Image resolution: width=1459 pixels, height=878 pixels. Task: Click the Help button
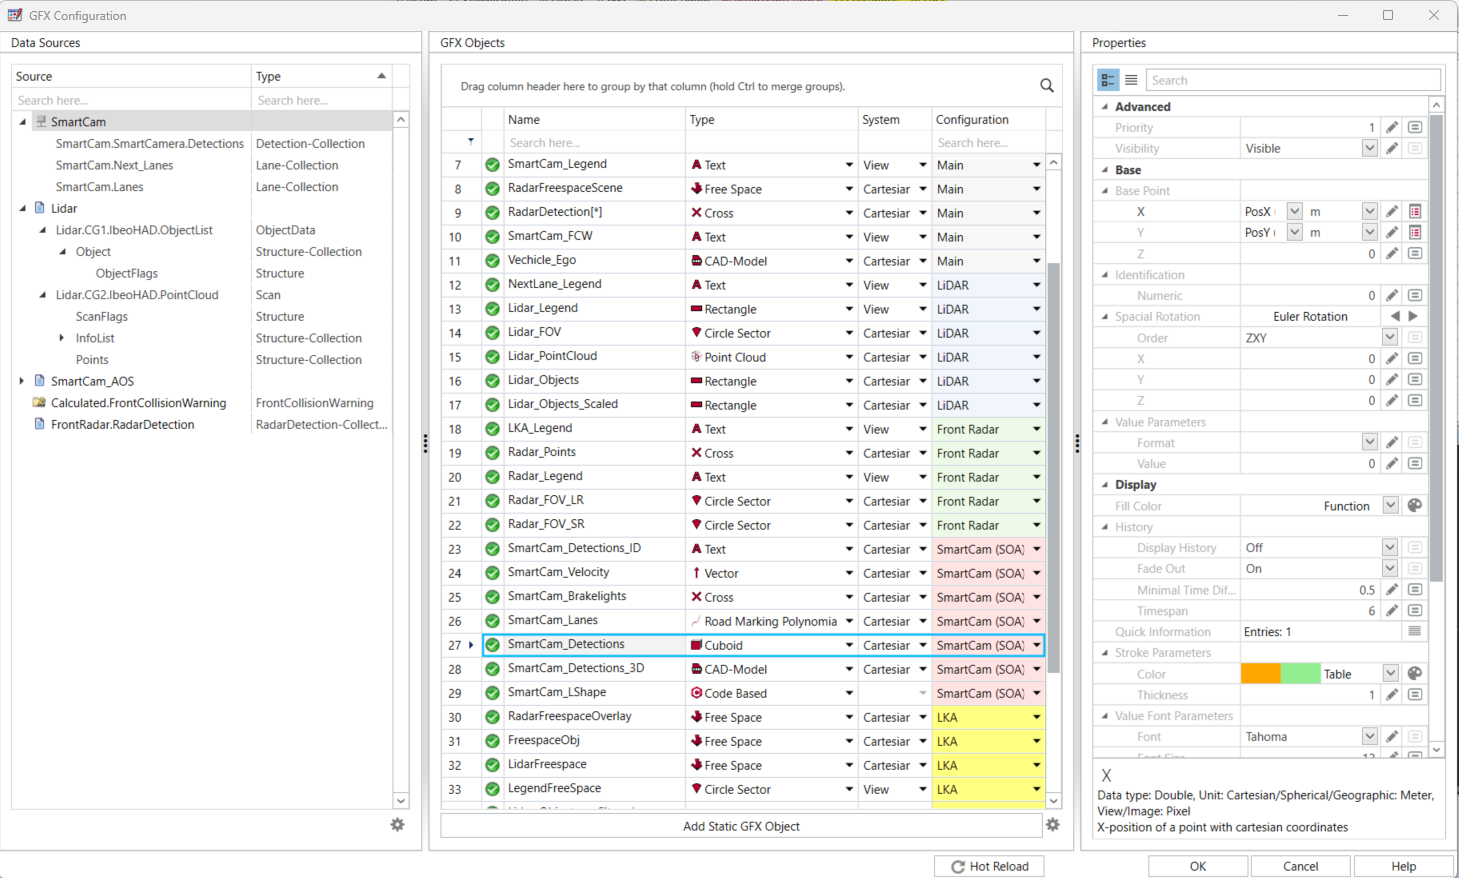pyautogui.click(x=1404, y=866)
